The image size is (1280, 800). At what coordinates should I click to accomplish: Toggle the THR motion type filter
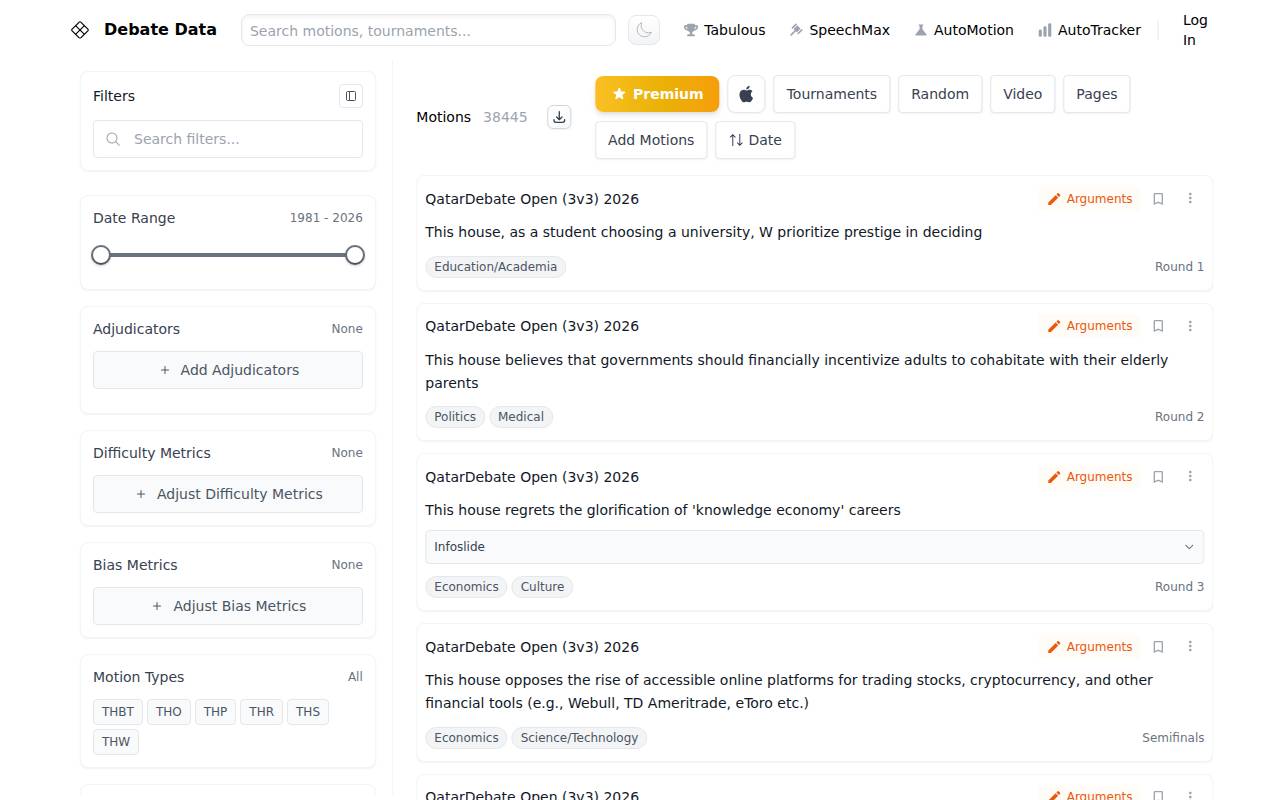(x=262, y=712)
